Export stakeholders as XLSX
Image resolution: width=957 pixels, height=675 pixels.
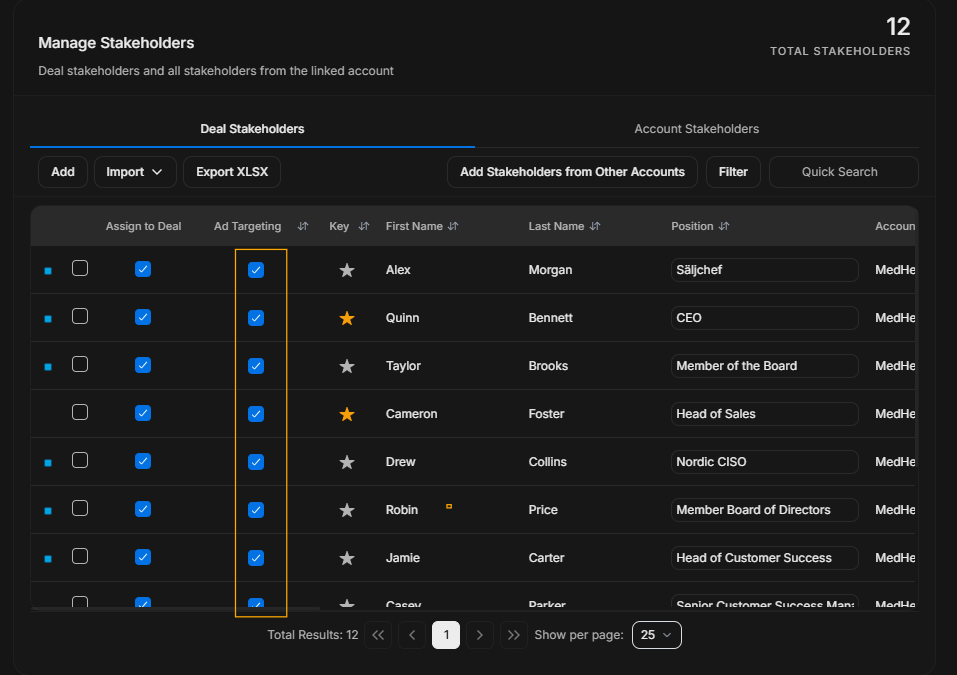(232, 172)
